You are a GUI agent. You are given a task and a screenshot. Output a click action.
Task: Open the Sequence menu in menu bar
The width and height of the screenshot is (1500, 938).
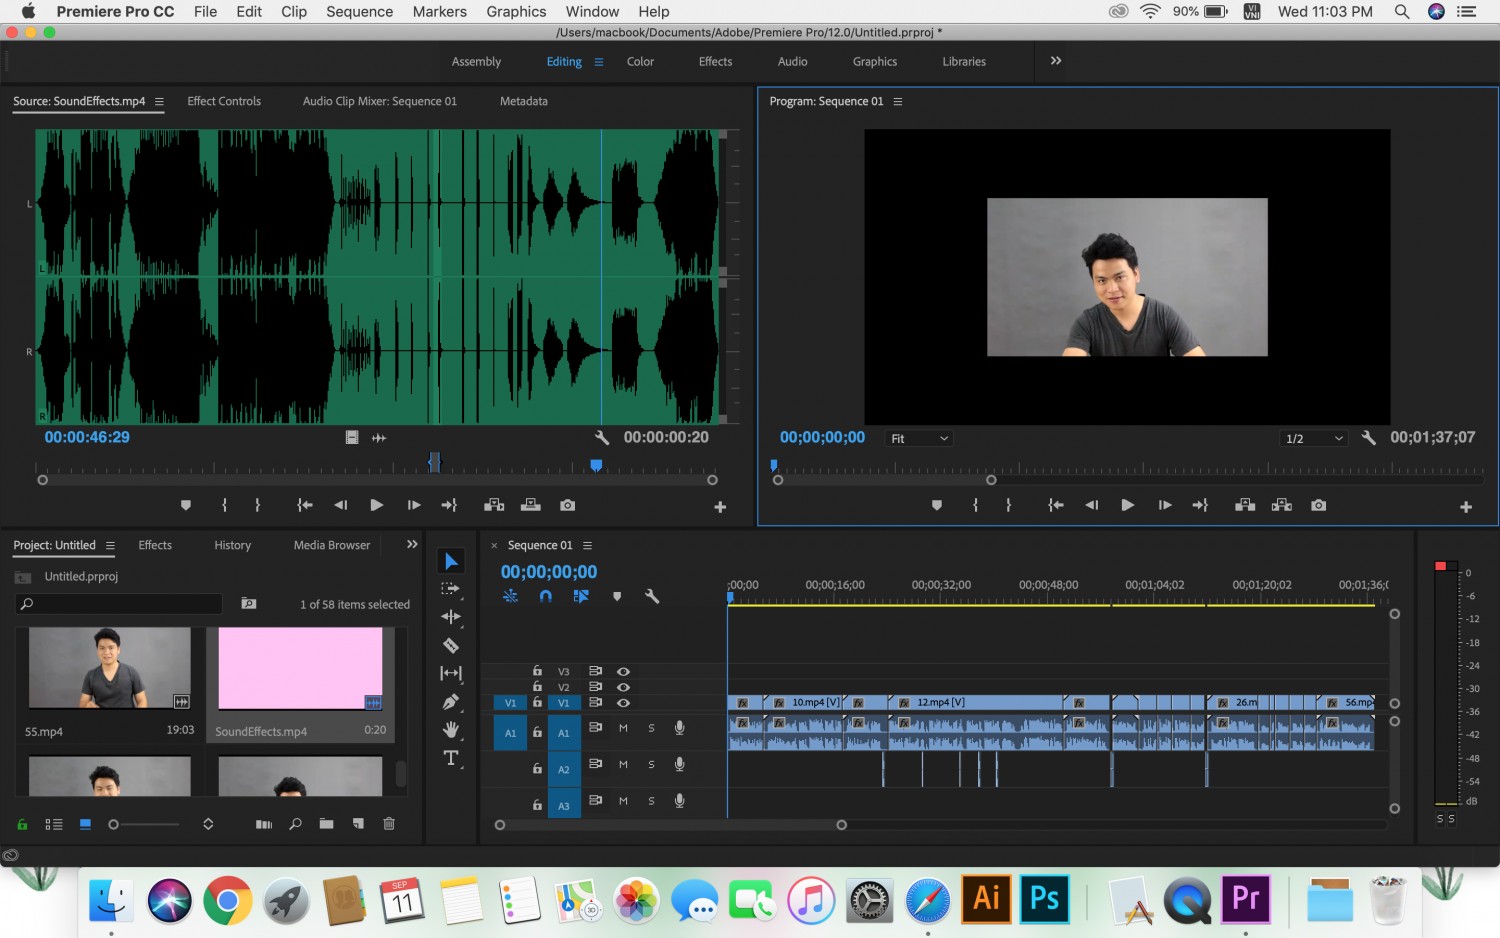(359, 11)
